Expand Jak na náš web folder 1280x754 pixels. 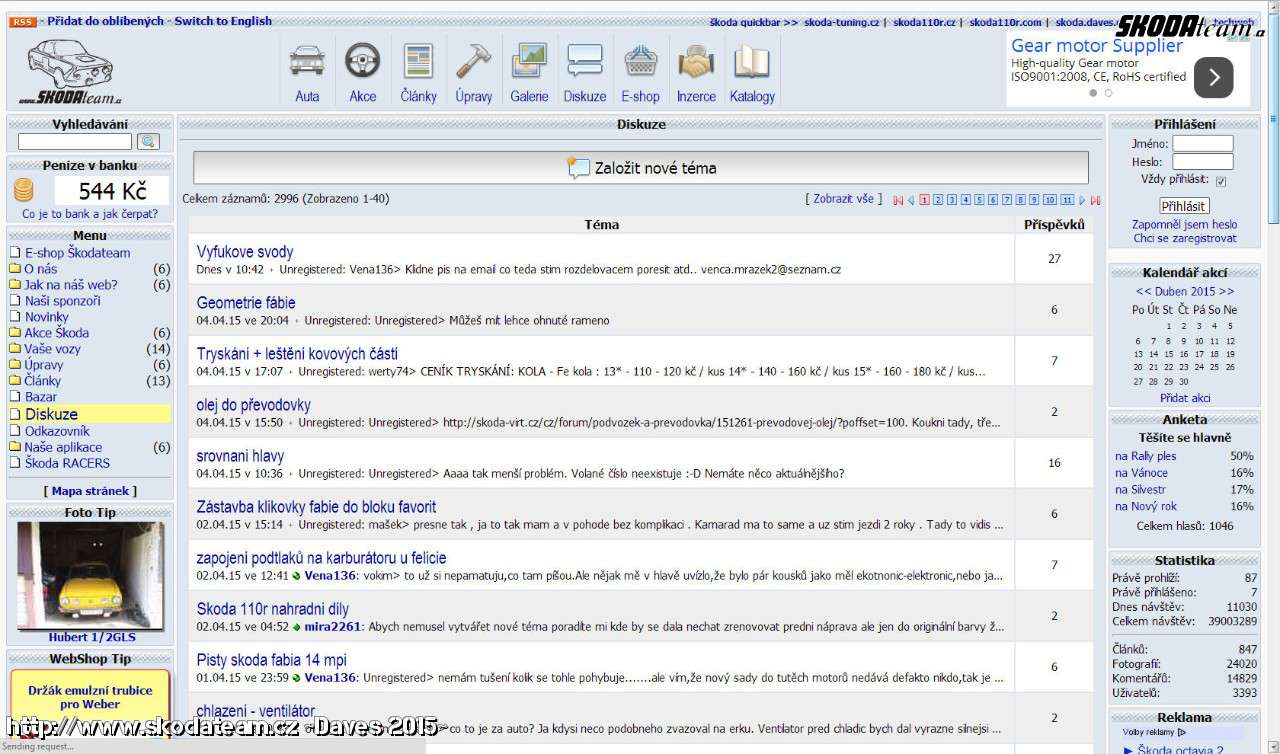[x=15, y=285]
